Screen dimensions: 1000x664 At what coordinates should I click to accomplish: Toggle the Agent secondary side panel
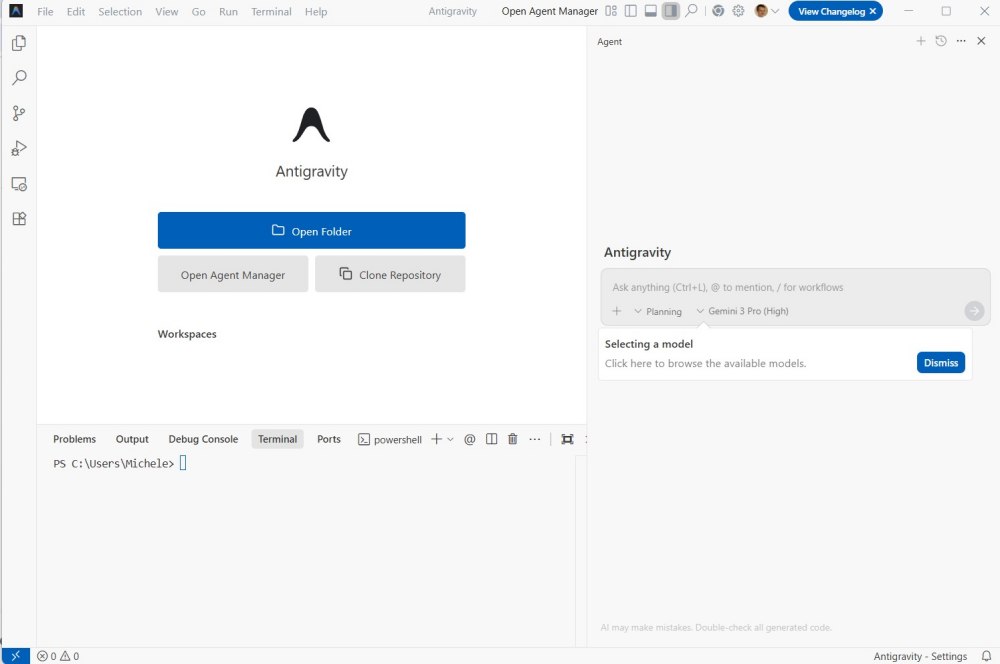click(x=671, y=11)
